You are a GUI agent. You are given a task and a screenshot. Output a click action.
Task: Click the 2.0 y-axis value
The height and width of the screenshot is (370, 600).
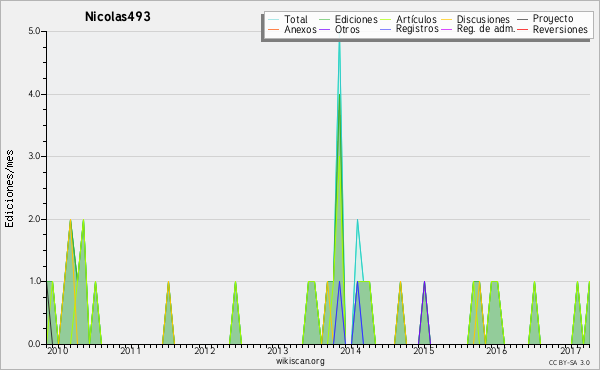coord(34,219)
